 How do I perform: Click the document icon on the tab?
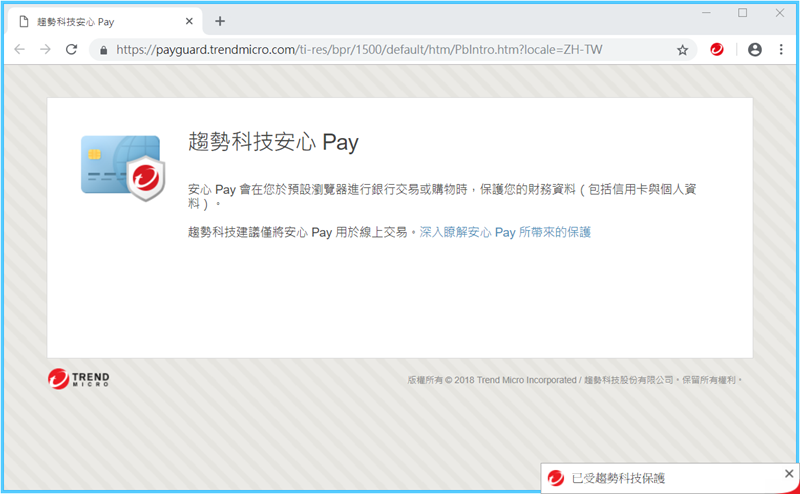23,21
